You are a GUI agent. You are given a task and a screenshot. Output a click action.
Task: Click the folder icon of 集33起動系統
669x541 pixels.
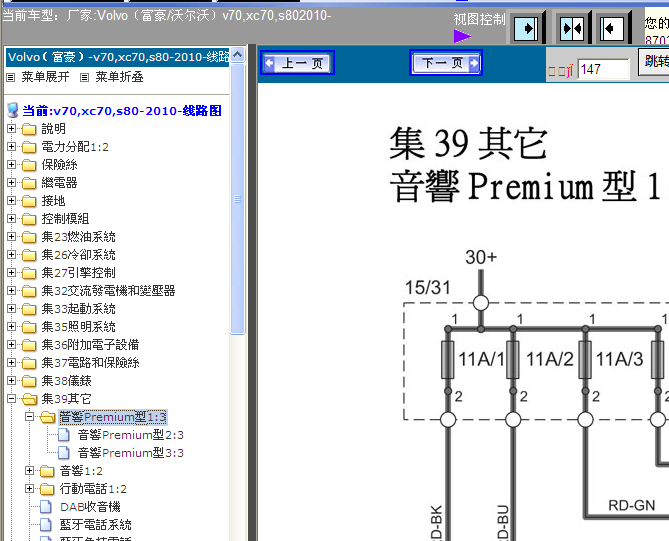click(29, 309)
